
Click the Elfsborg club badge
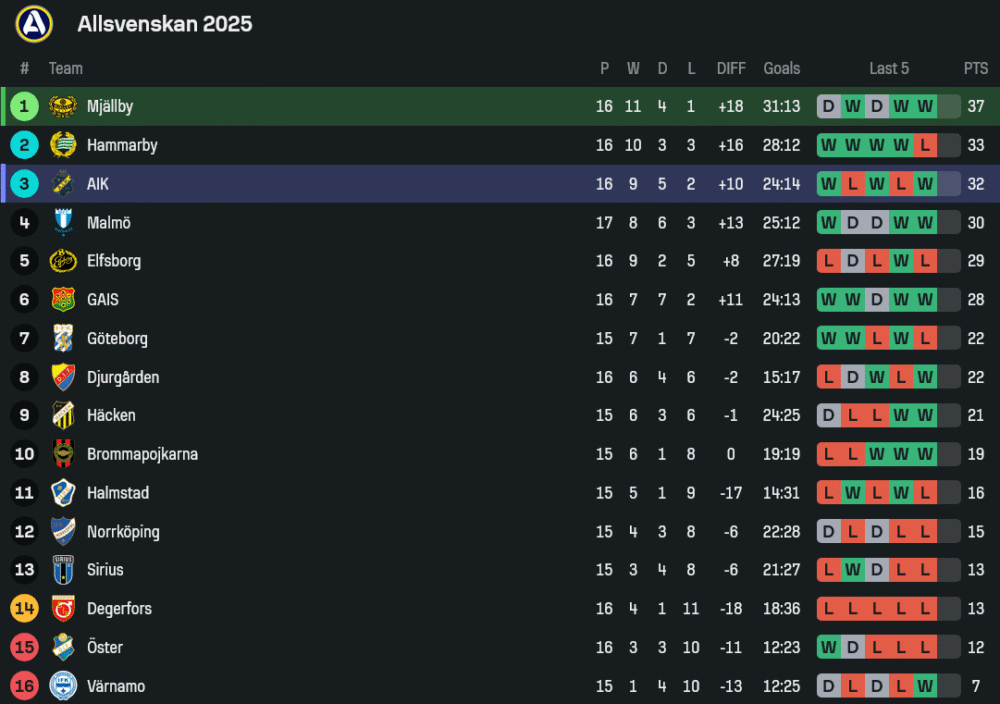coord(63,261)
